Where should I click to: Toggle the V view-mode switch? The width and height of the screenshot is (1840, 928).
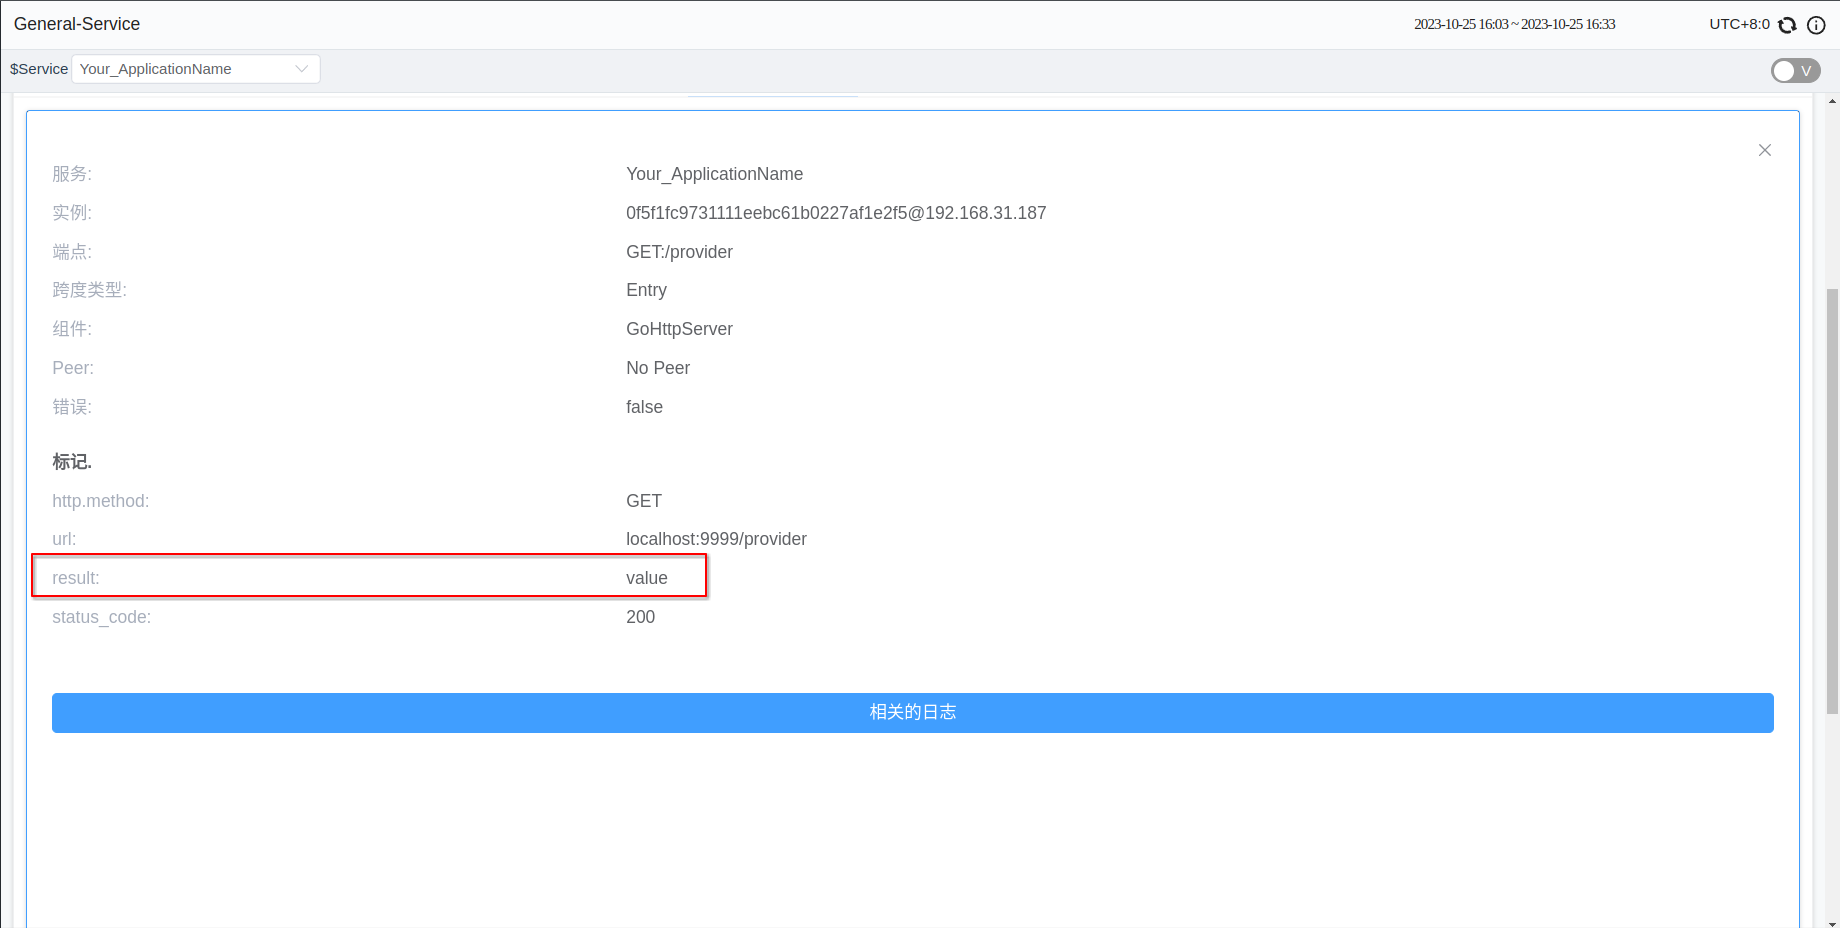[x=1795, y=70]
